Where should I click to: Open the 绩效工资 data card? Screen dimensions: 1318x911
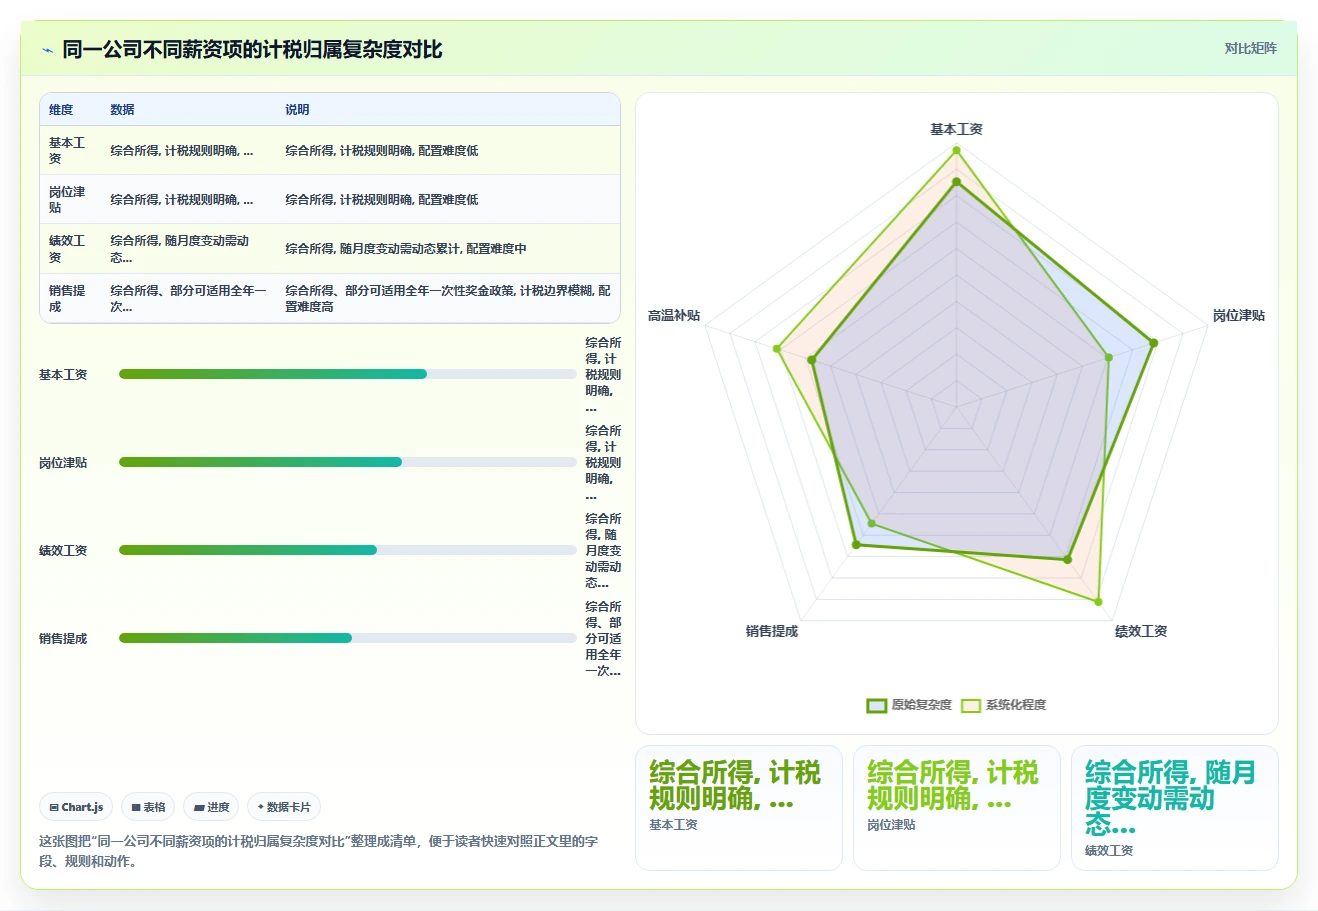[x=1175, y=808]
